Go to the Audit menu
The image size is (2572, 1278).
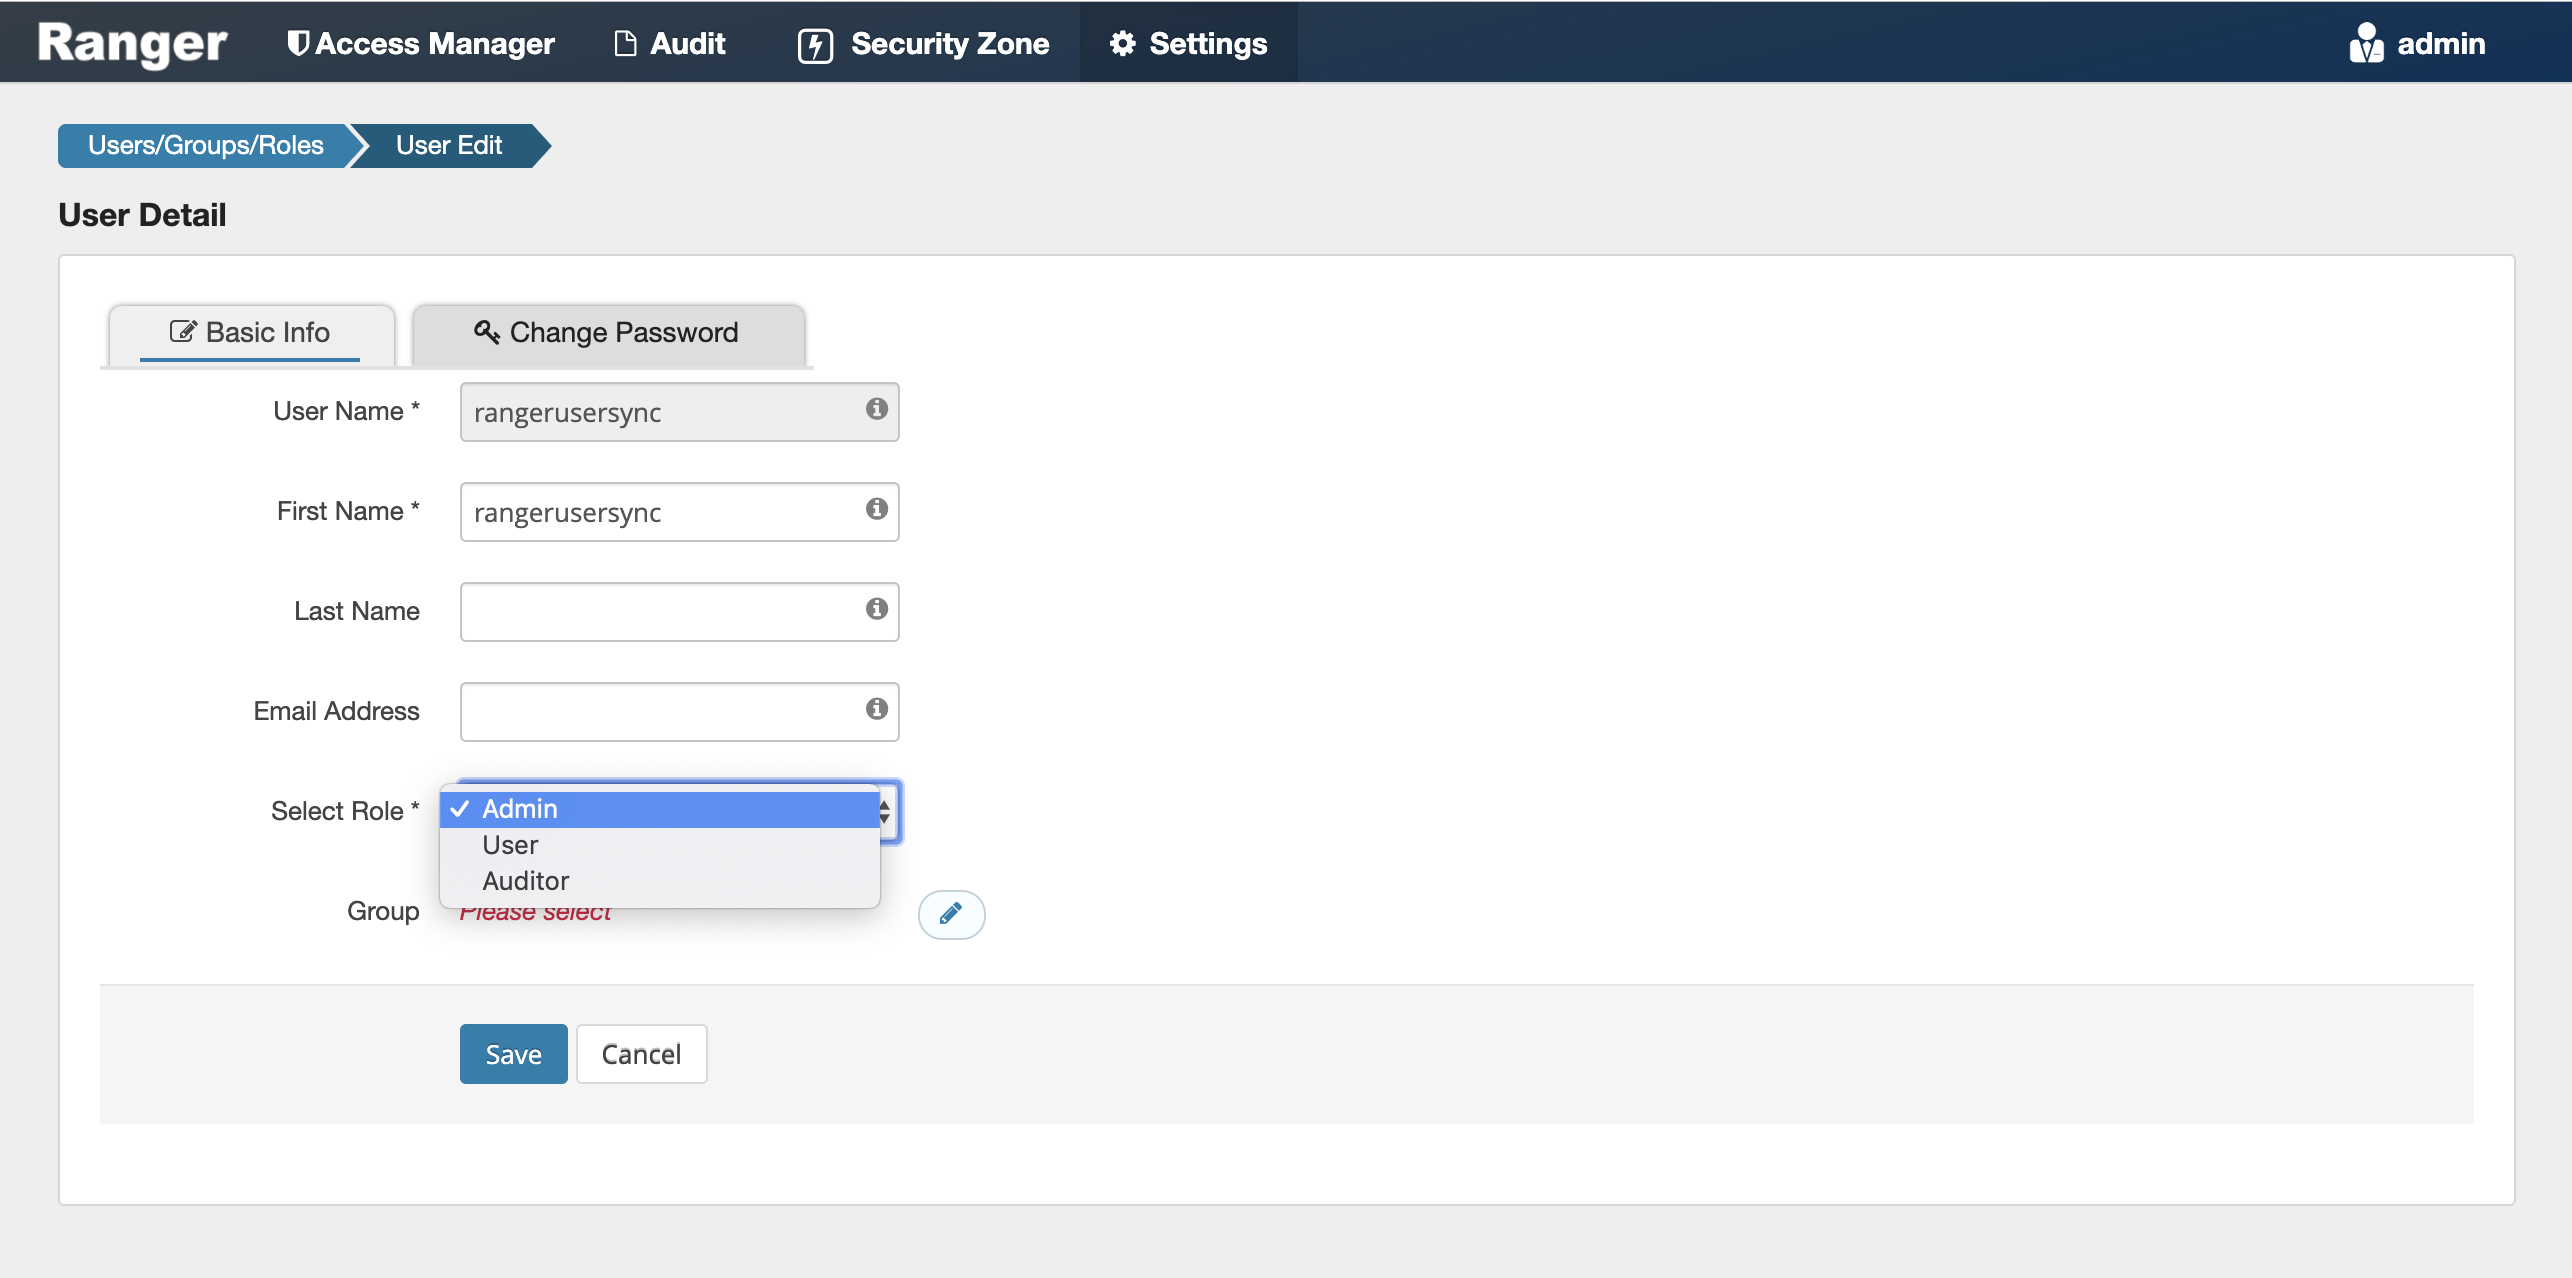coord(670,43)
